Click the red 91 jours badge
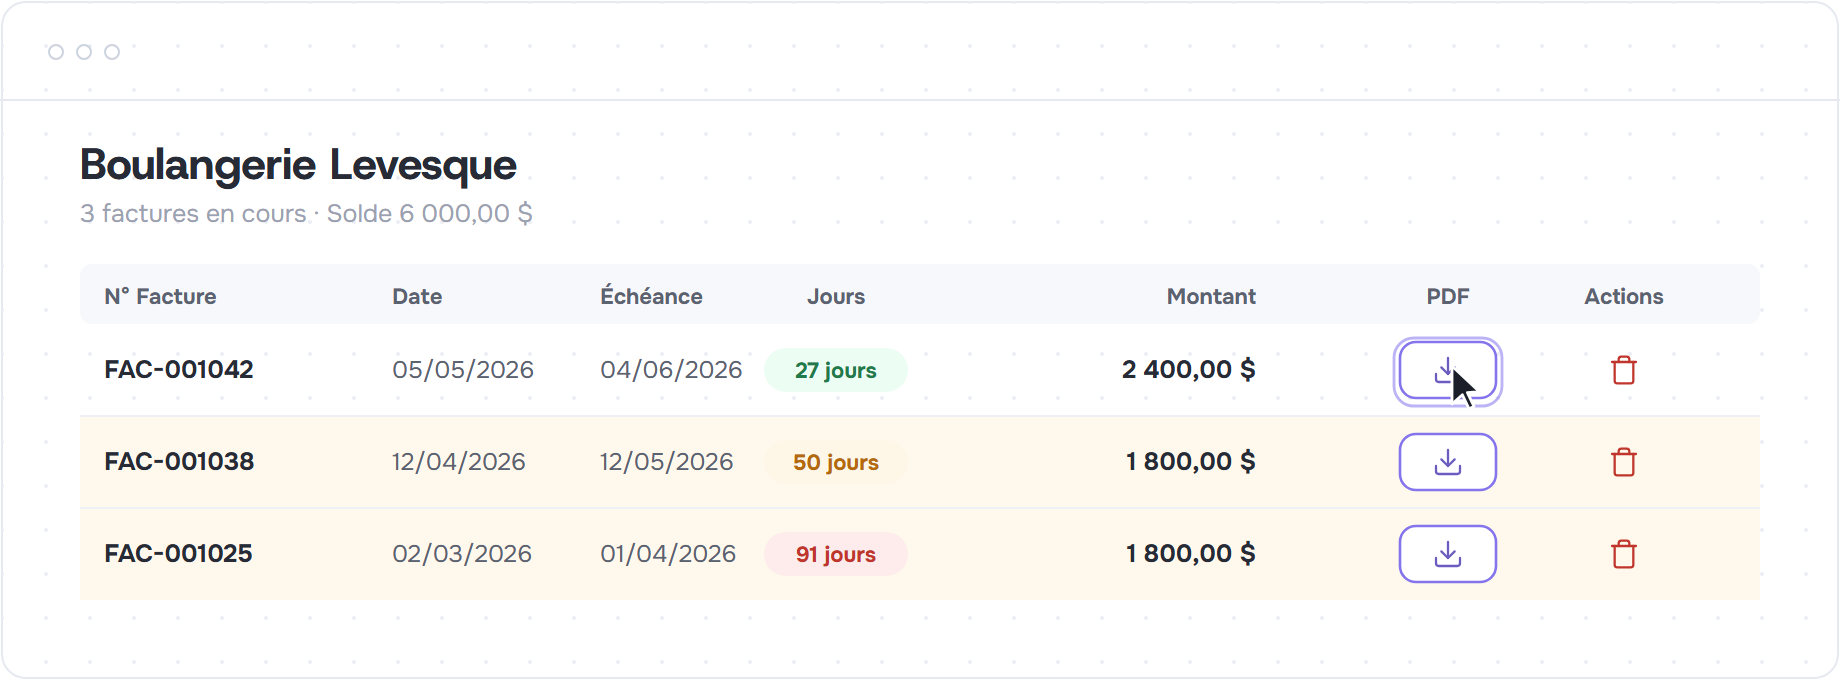Screen dimensions: 1840x680 (x=836, y=554)
